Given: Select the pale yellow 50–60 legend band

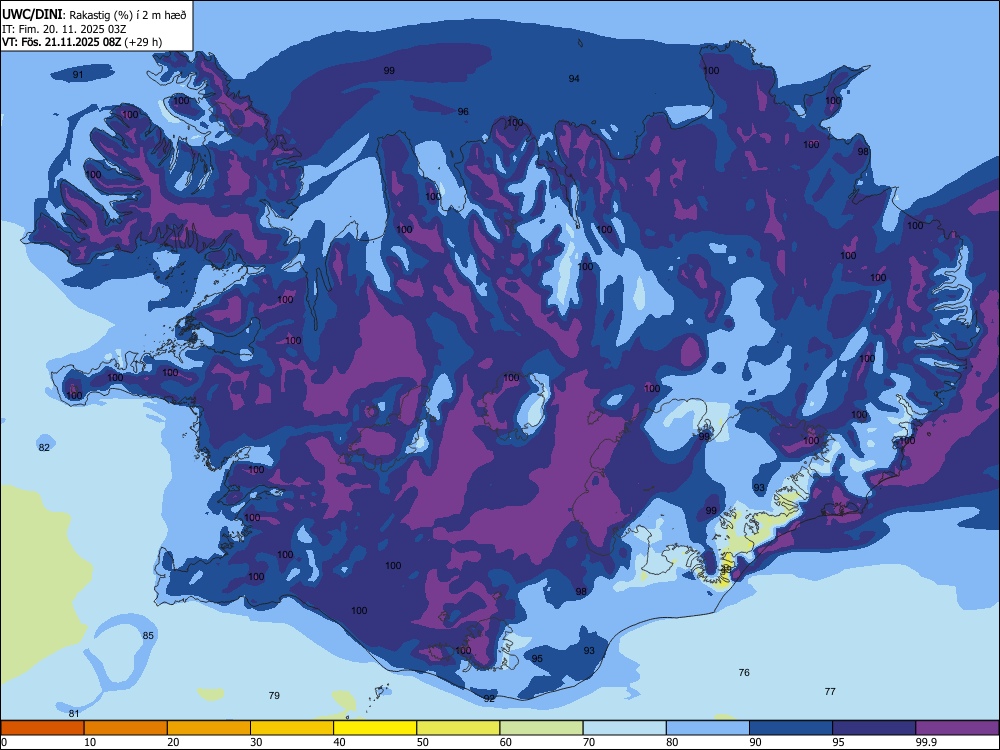Looking at the screenshot, I should (459, 728).
